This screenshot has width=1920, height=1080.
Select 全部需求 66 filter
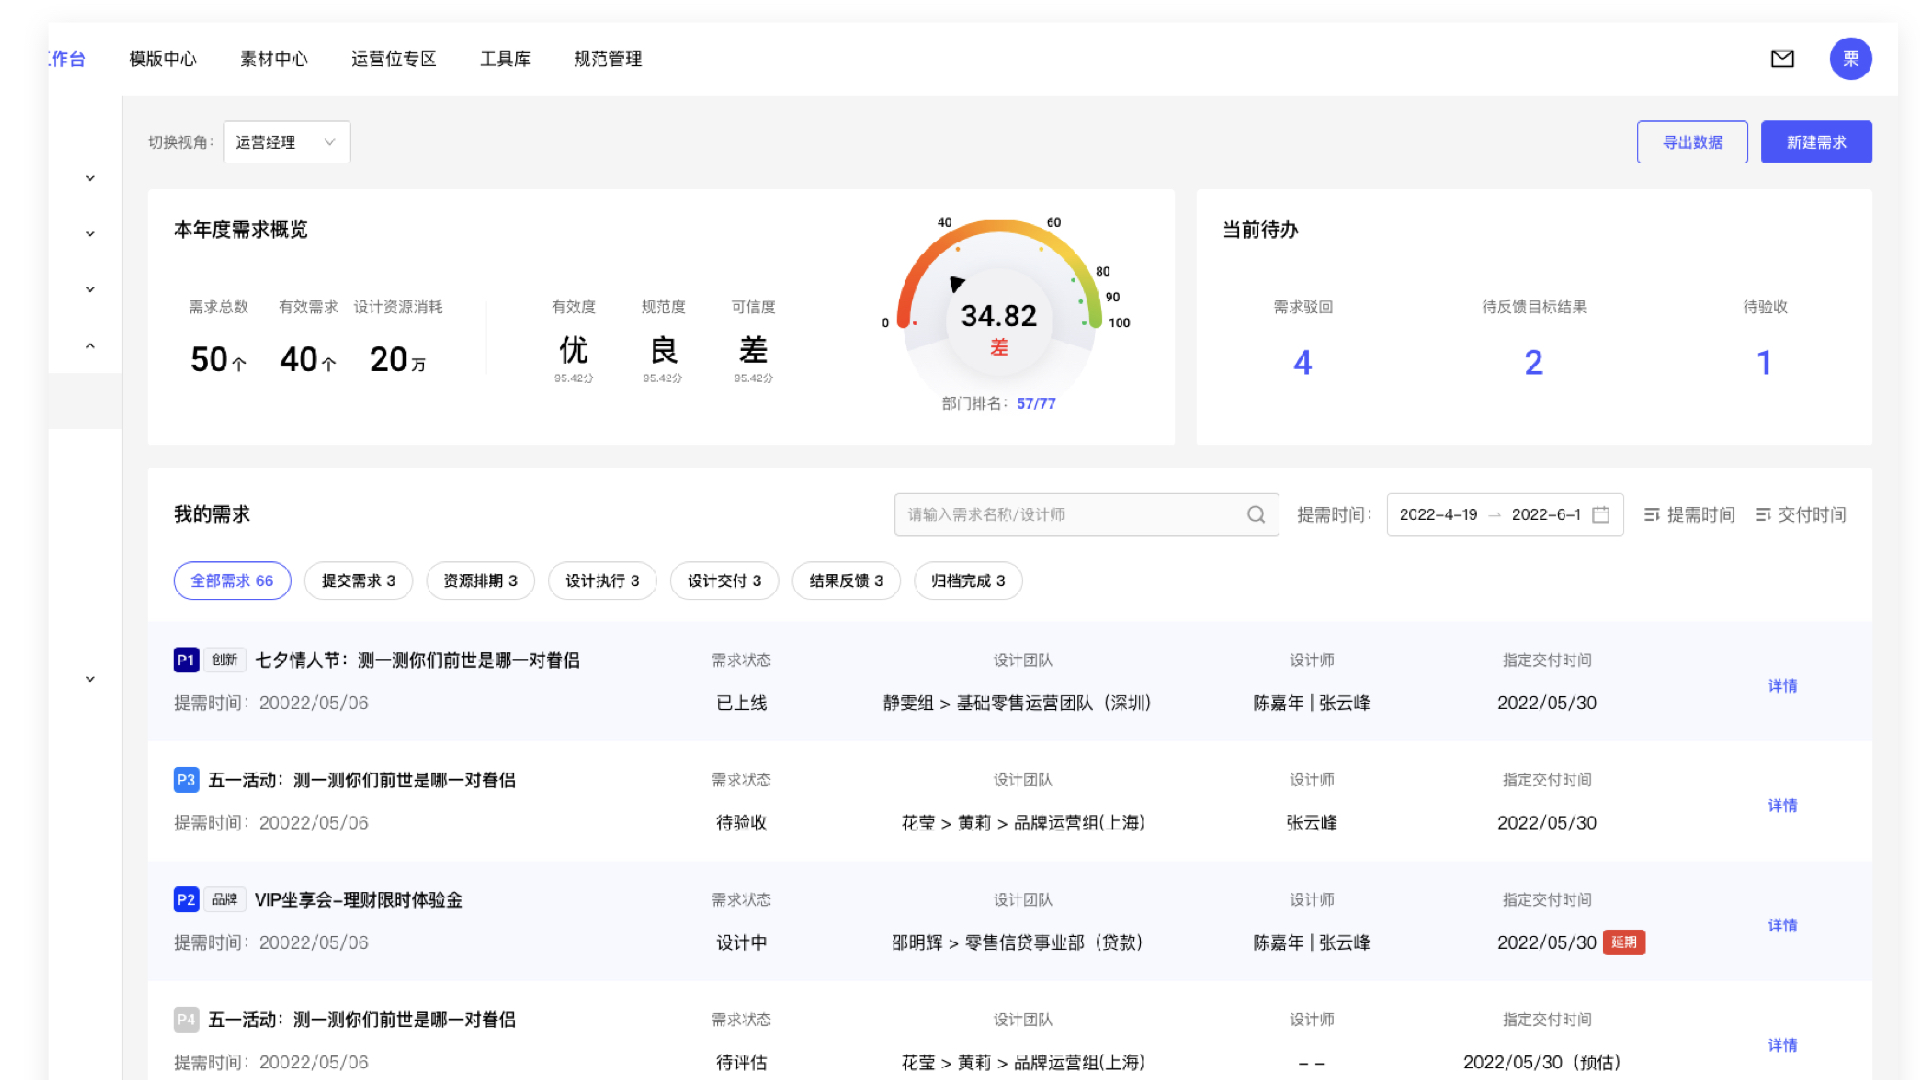[x=232, y=581]
